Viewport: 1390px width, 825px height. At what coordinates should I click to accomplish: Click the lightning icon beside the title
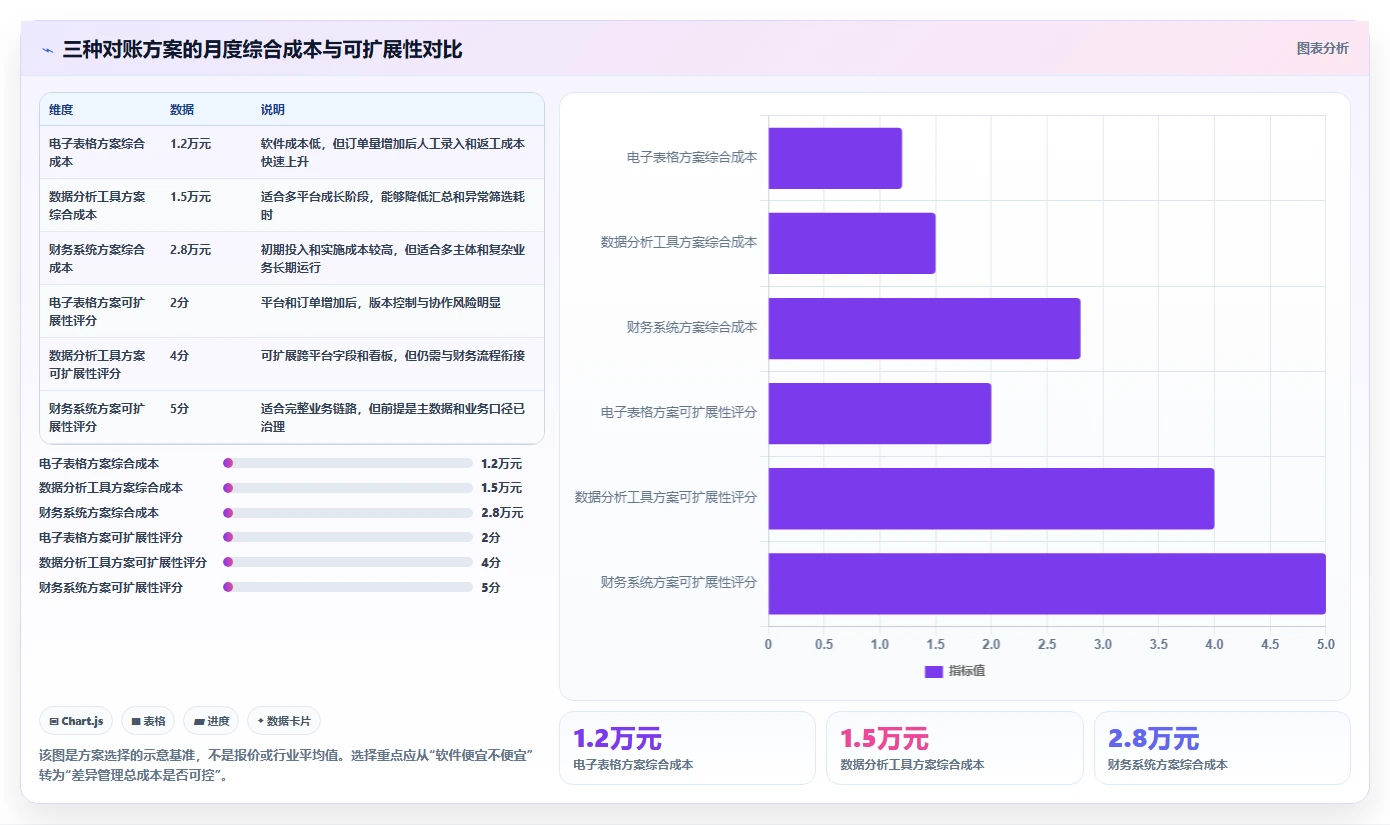(48, 50)
